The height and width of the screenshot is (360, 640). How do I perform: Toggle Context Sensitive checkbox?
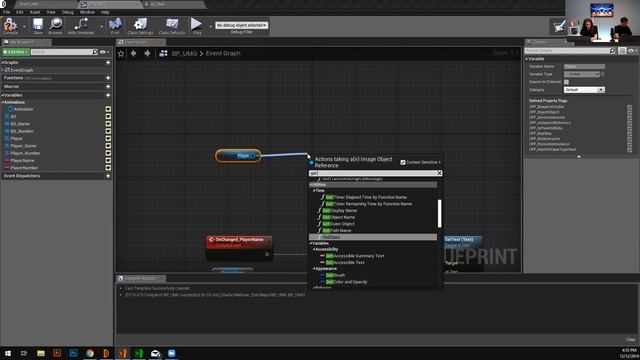click(403, 162)
